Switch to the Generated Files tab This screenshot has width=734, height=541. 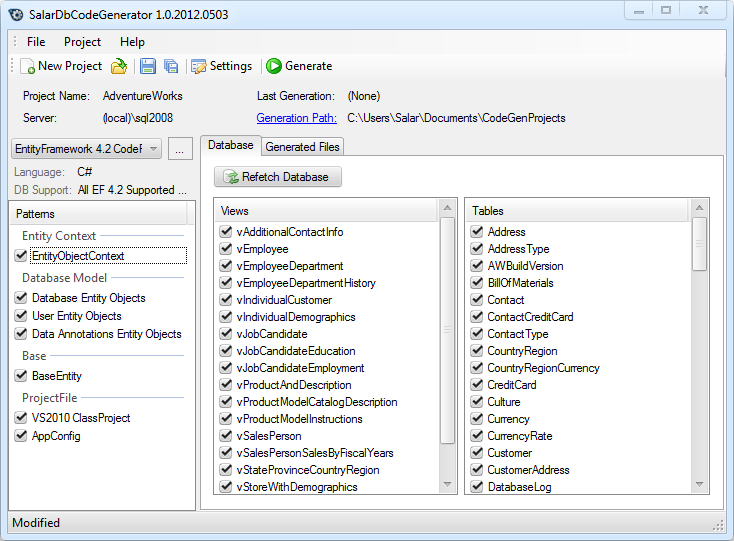[302, 147]
